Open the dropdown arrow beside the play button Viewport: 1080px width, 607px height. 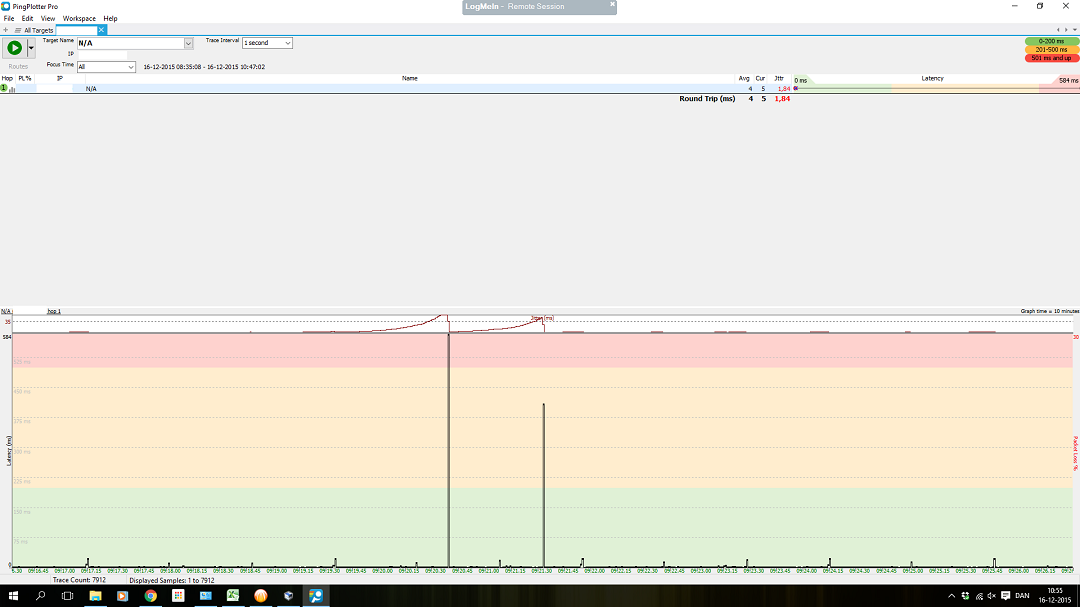31,48
